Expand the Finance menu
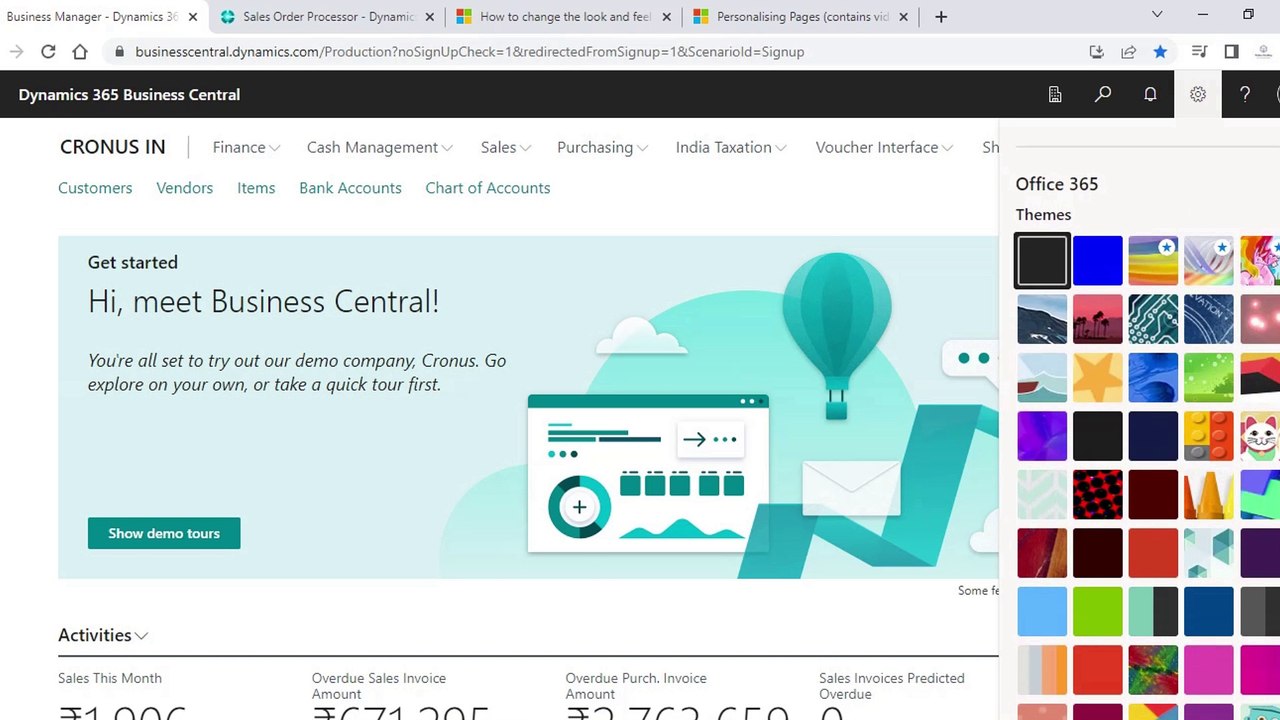The height and width of the screenshot is (720, 1280). 246,147
